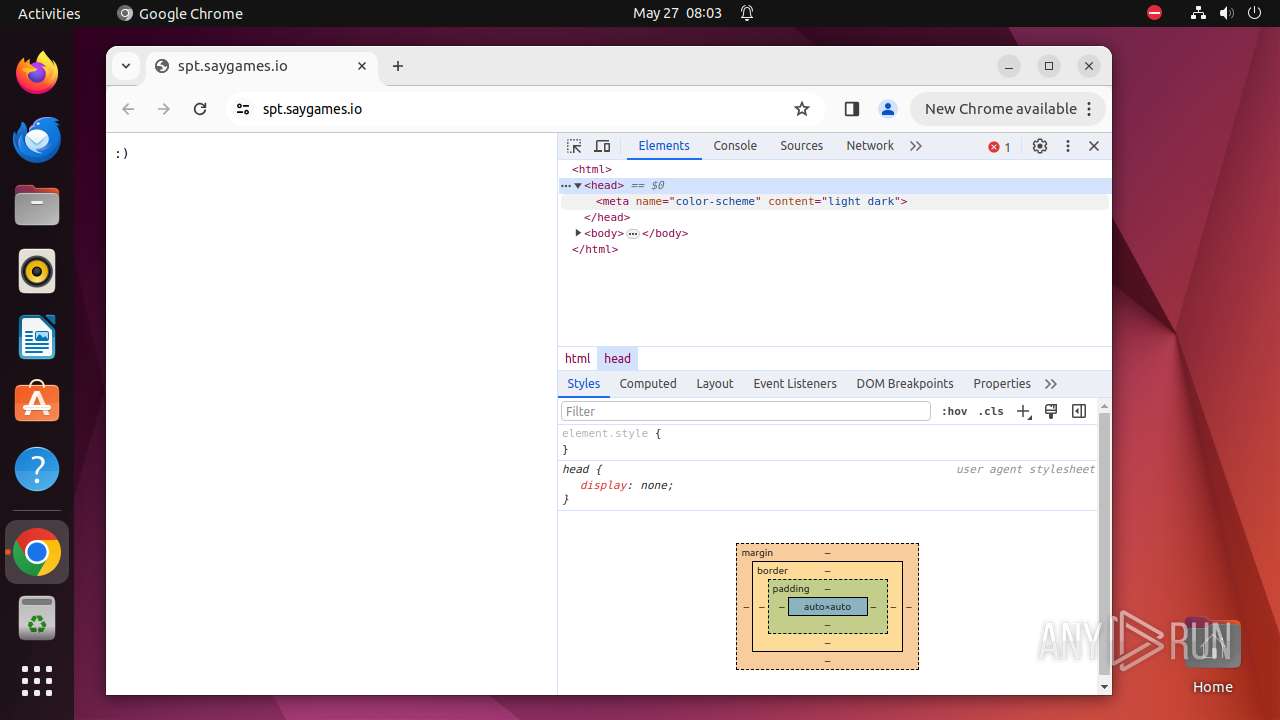
Task: Open the Layout pane tab
Action: coord(715,384)
